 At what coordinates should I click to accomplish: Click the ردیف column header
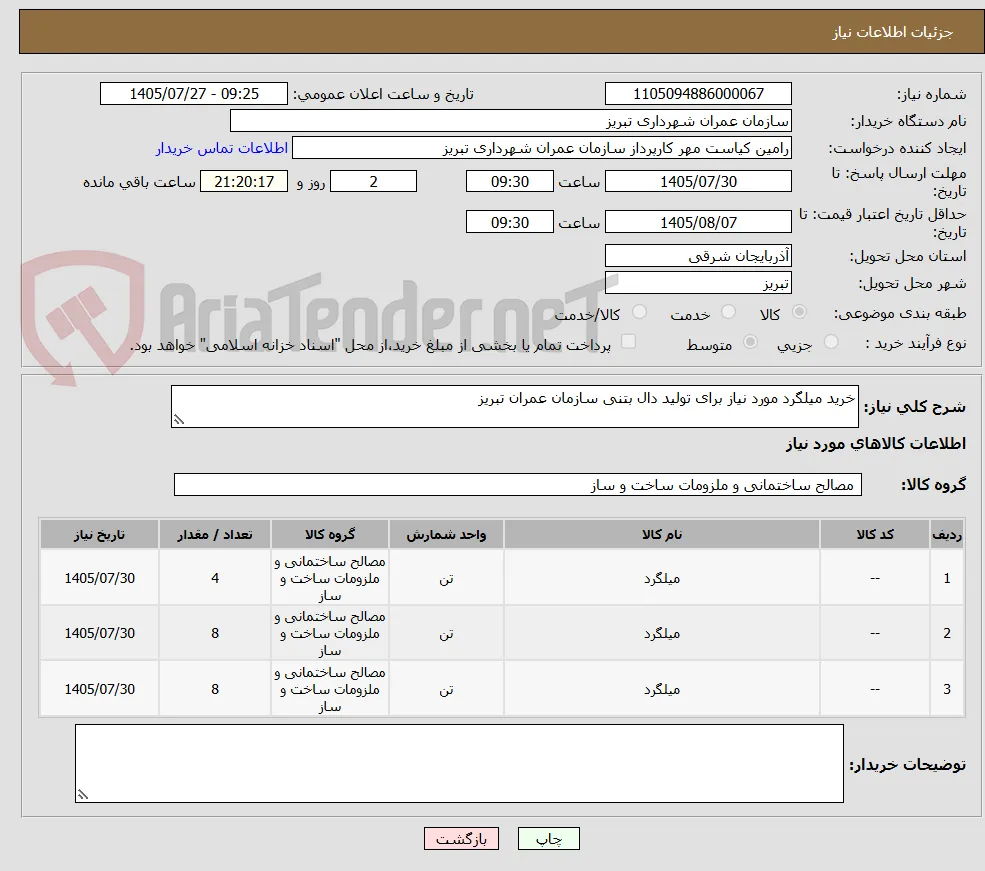point(947,534)
